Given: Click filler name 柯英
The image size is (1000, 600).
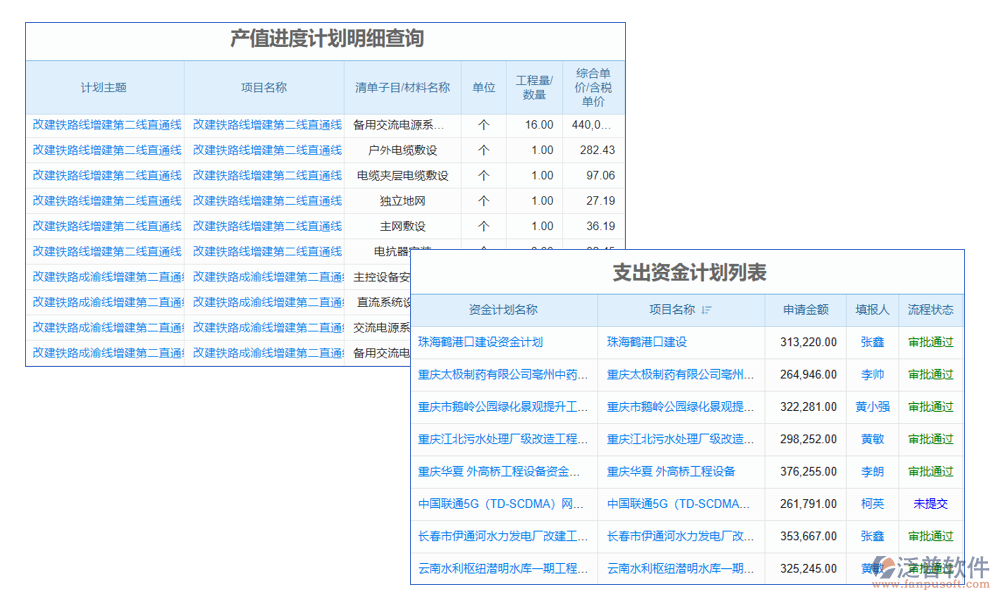Looking at the screenshot, I should coord(873,504).
